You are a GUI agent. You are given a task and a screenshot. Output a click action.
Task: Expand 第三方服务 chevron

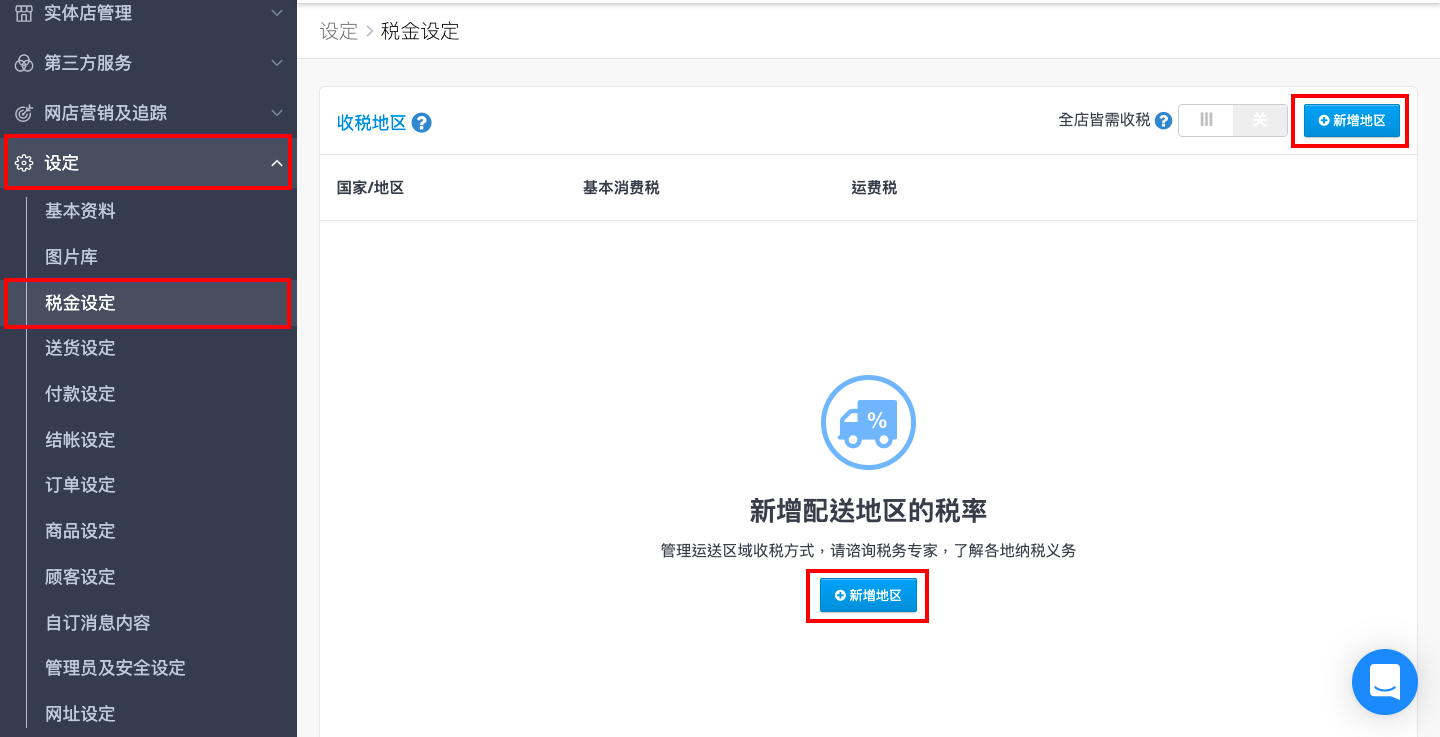tap(277, 63)
